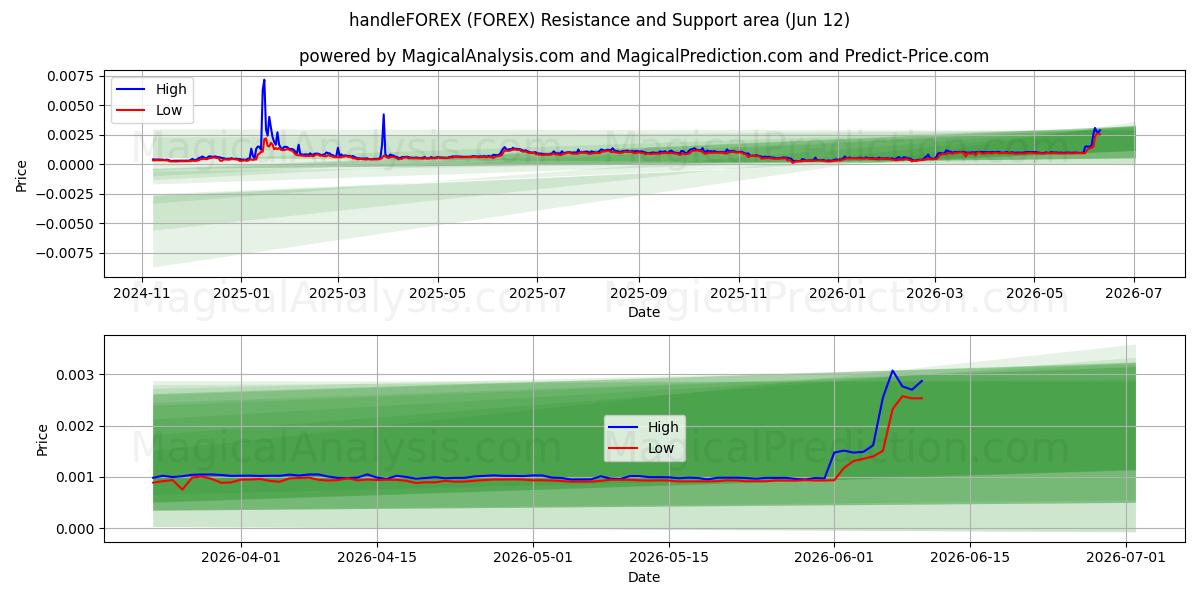
Task: Click the bottom chart x-axis label '2026-07-01'
Action: tap(1126, 560)
